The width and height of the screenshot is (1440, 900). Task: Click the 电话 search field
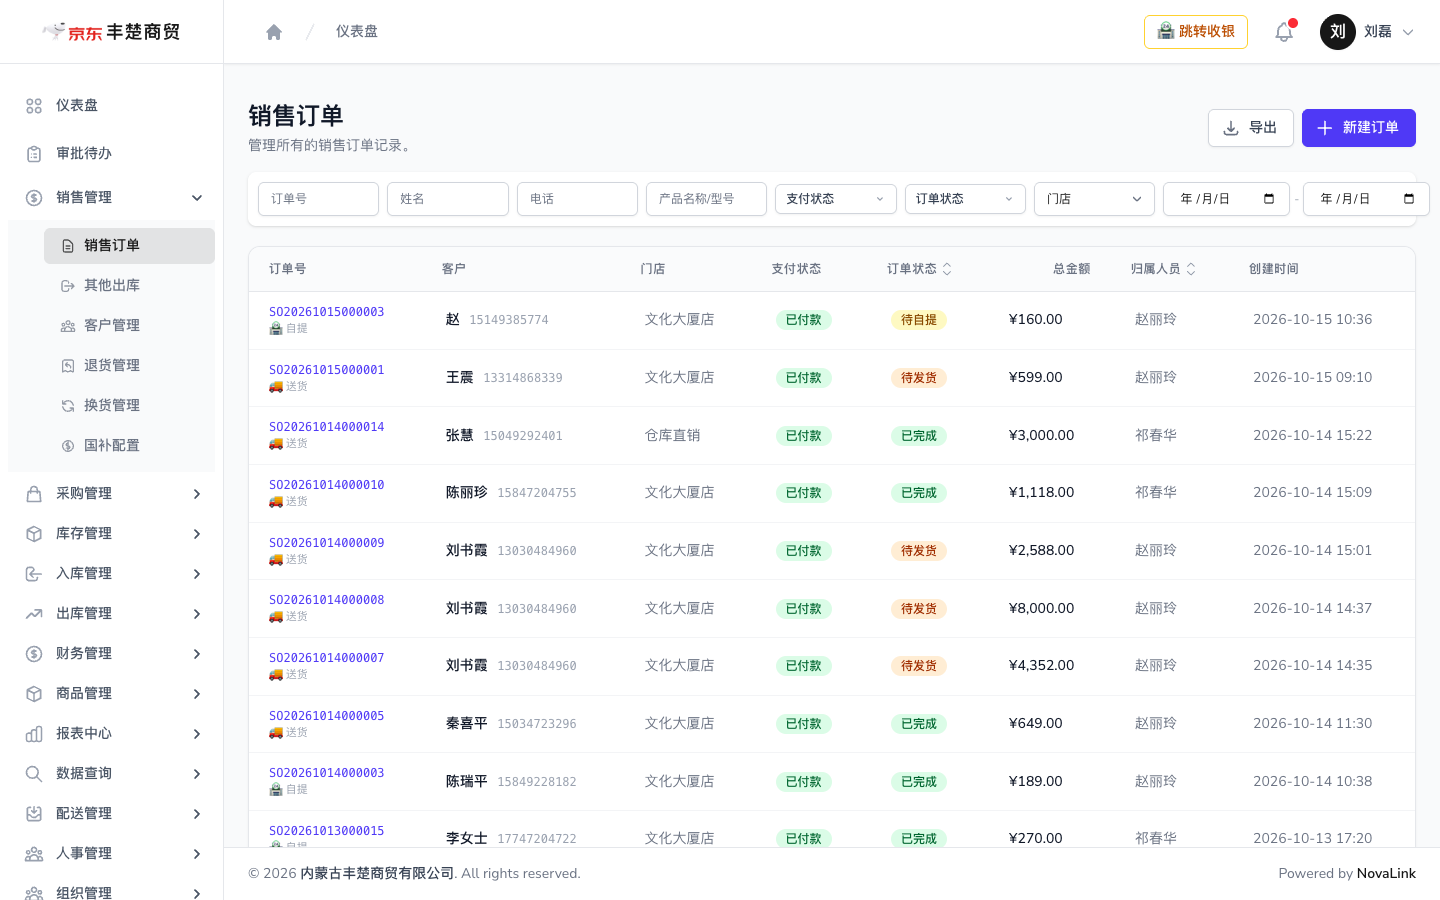coord(577,199)
